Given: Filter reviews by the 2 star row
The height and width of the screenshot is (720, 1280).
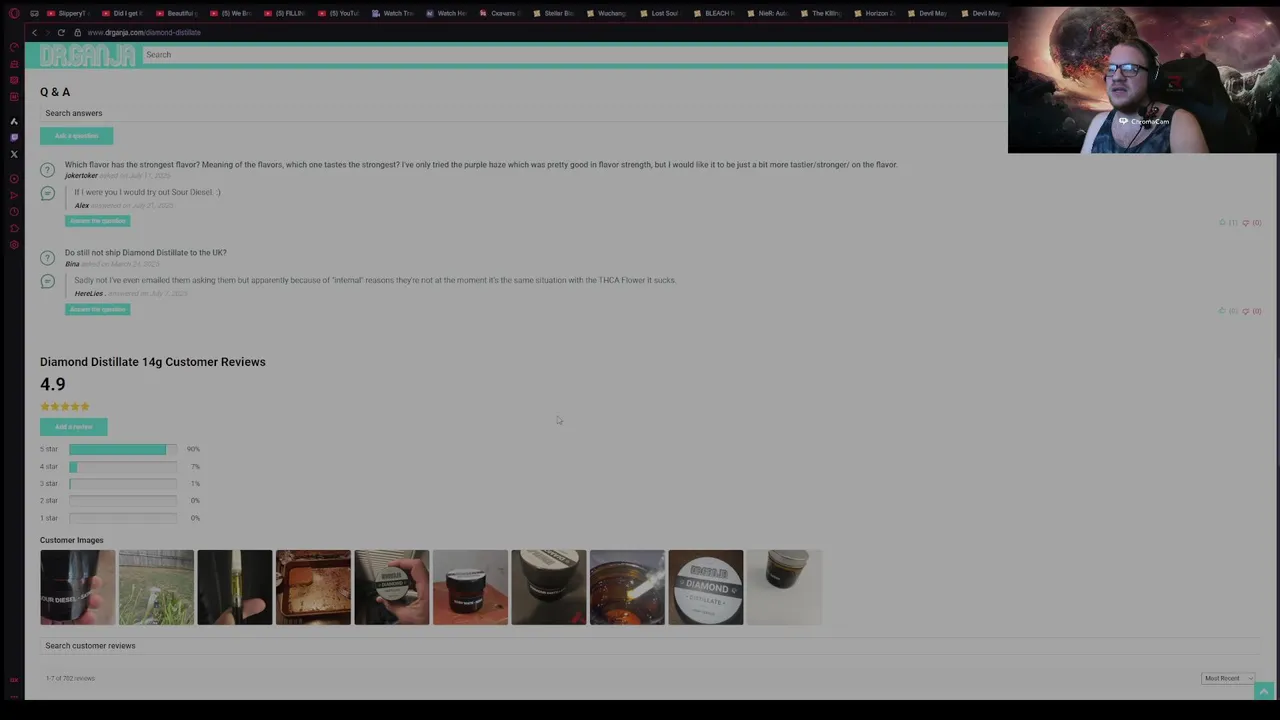Looking at the screenshot, I should point(122,501).
